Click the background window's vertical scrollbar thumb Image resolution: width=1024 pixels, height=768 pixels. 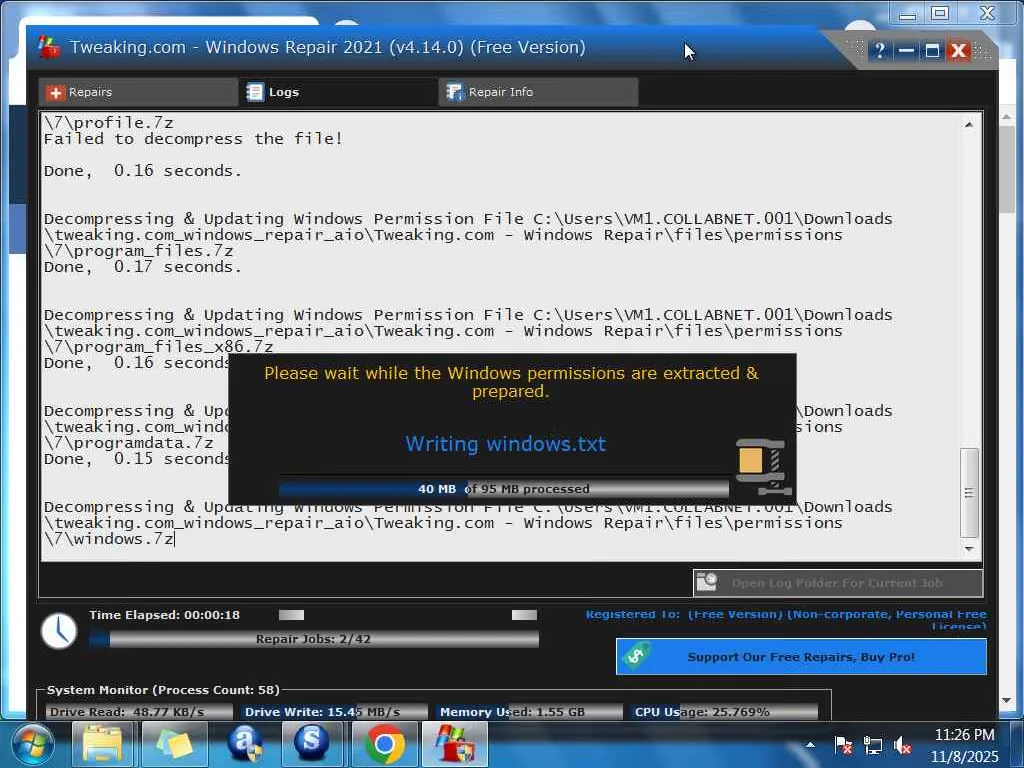coord(1006,170)
